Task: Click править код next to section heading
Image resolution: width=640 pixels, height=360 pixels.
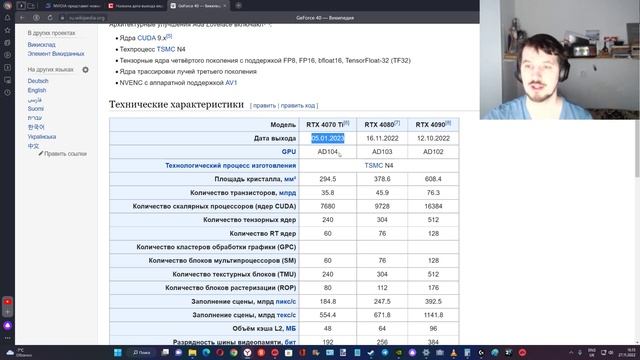Action: tap(298, 105)
